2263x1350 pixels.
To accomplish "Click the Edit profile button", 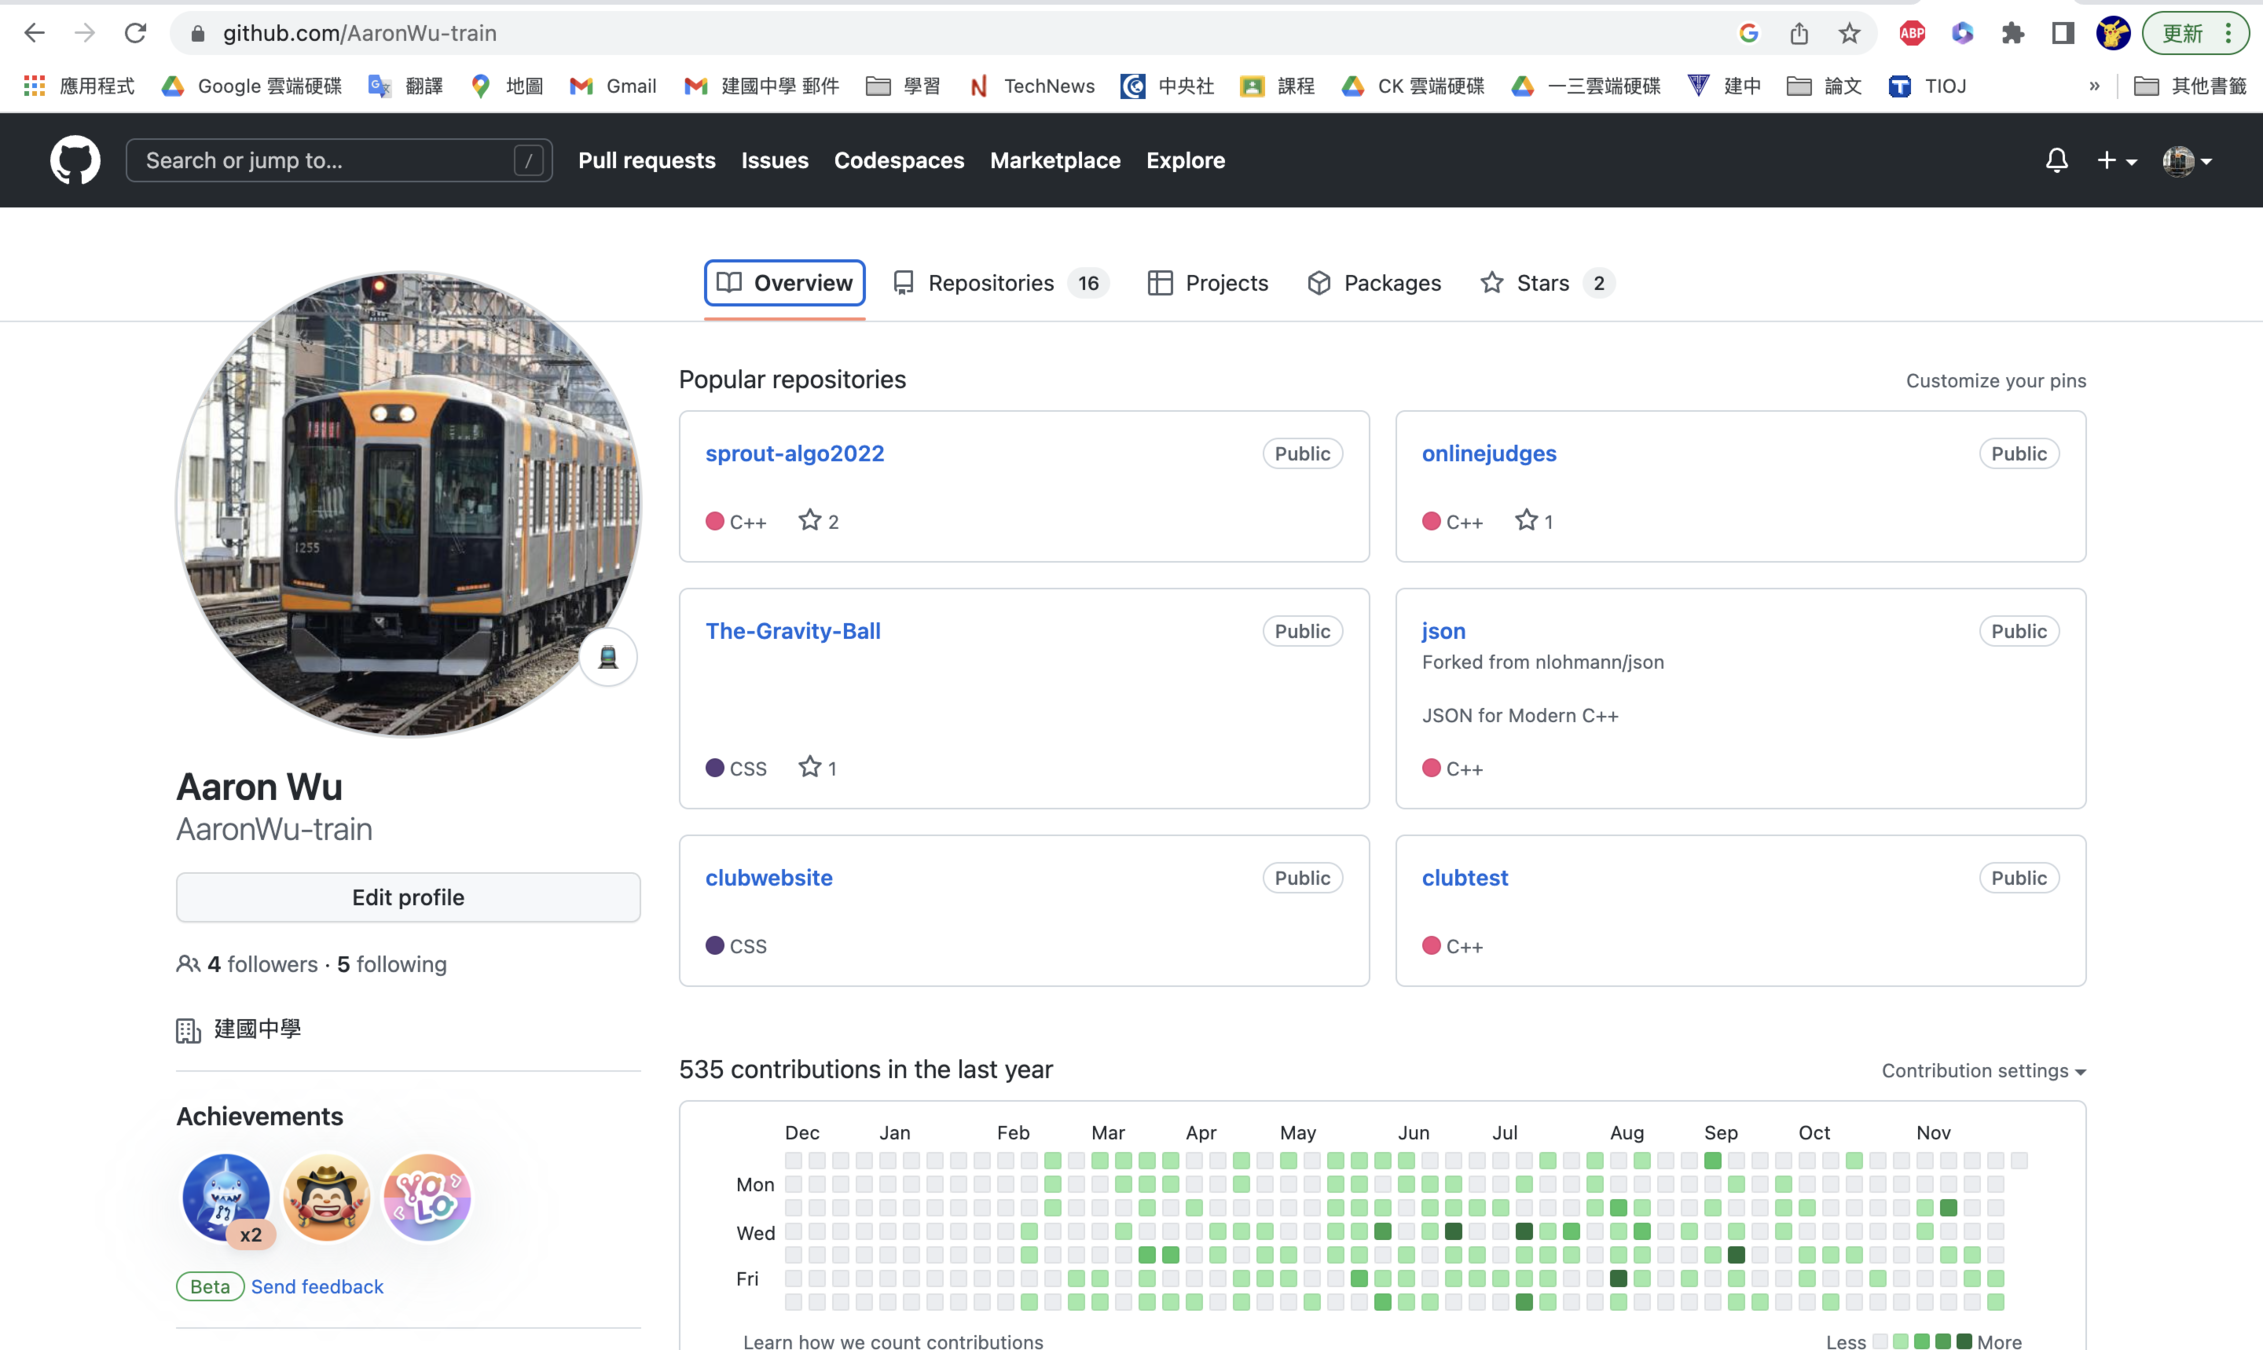I will [x=408, y=897].
